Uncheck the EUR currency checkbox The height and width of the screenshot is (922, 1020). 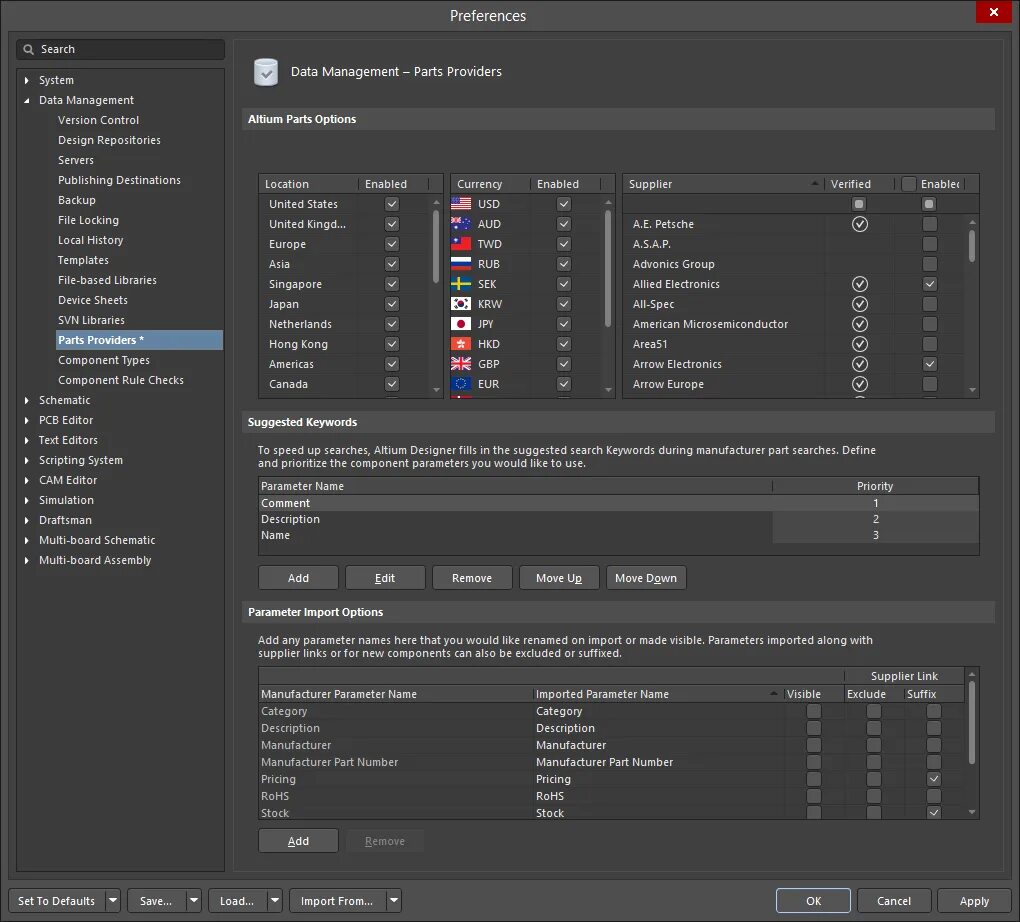pyautogui.click(x=564, y=384)
